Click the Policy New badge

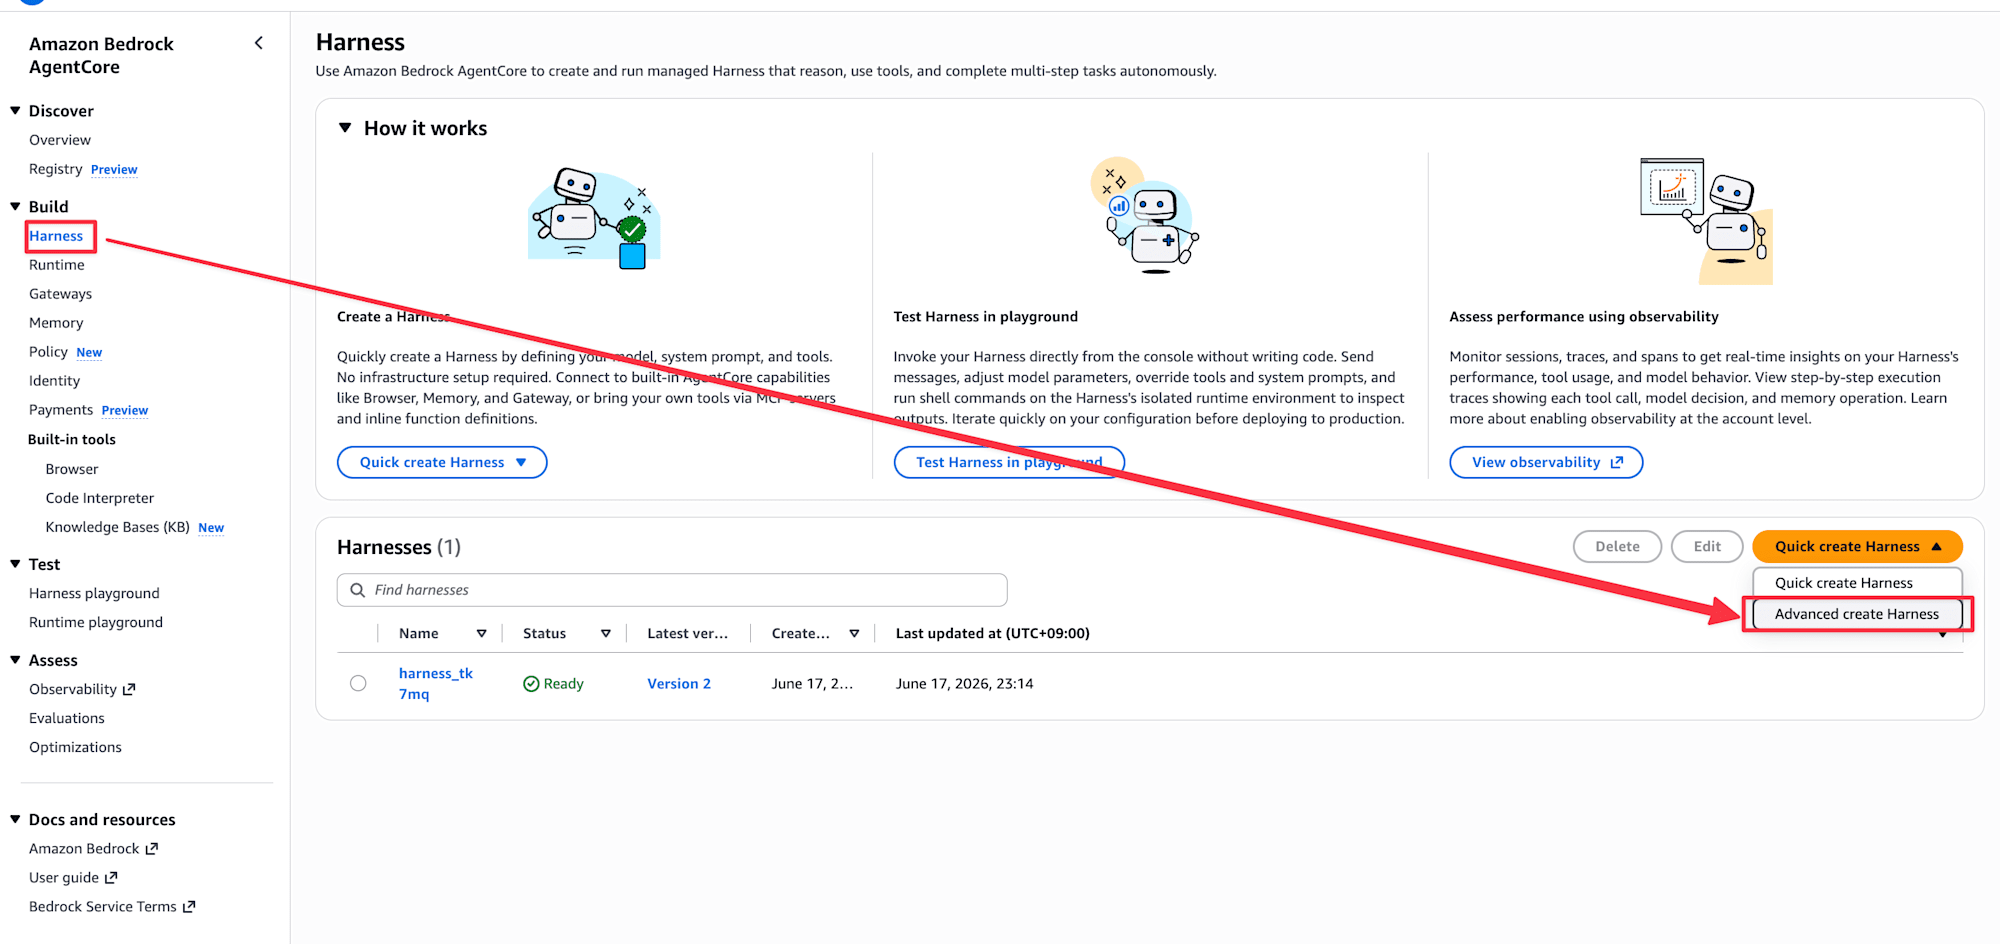tap(89, 353)
